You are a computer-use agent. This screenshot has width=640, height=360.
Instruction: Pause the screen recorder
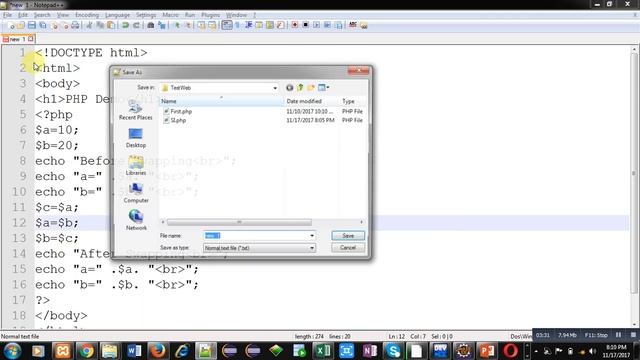pos(618,335)
